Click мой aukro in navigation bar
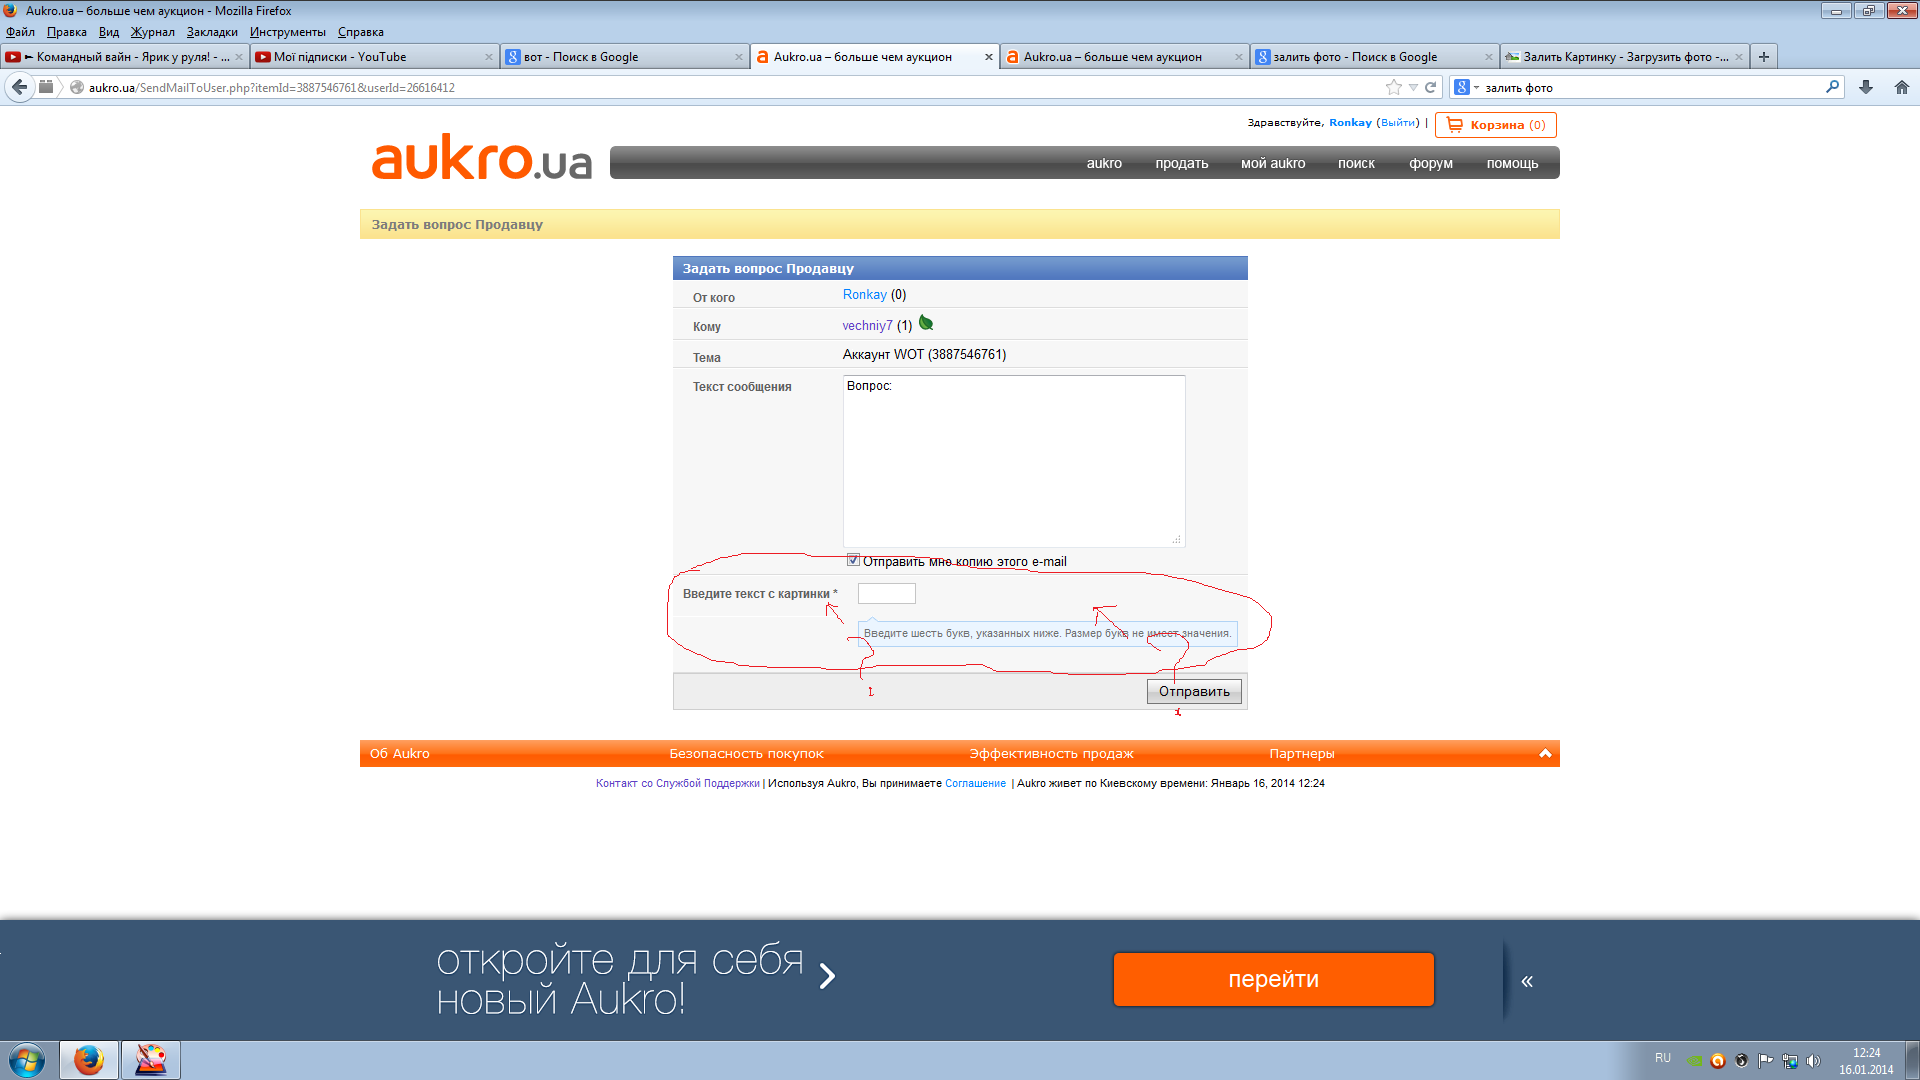Screen dimensions: 1920x1080 click(x=1273, y=163)
